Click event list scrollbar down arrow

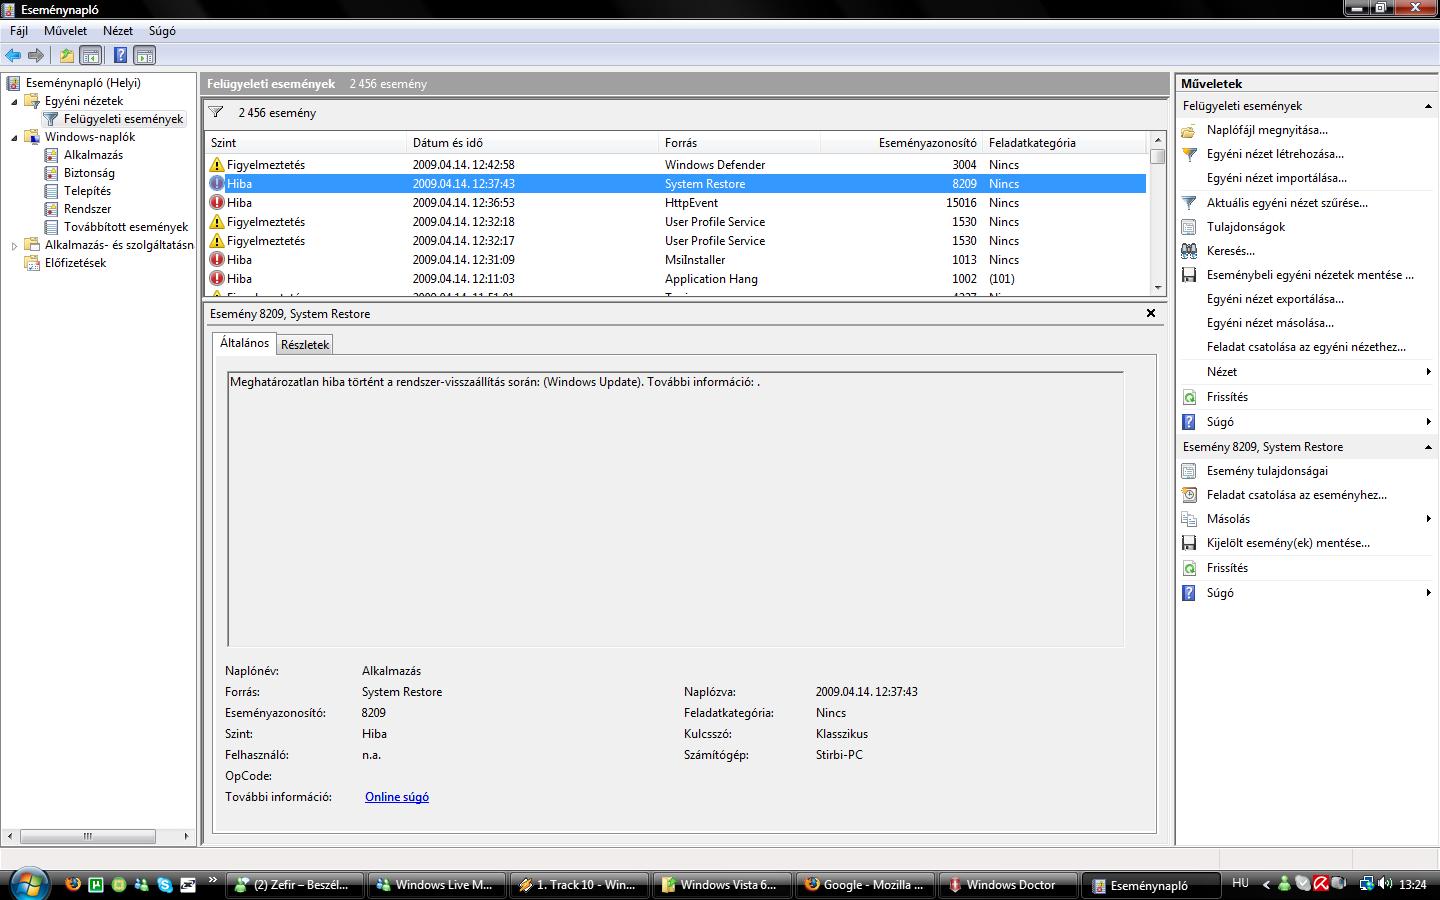tap(1158, 288)
